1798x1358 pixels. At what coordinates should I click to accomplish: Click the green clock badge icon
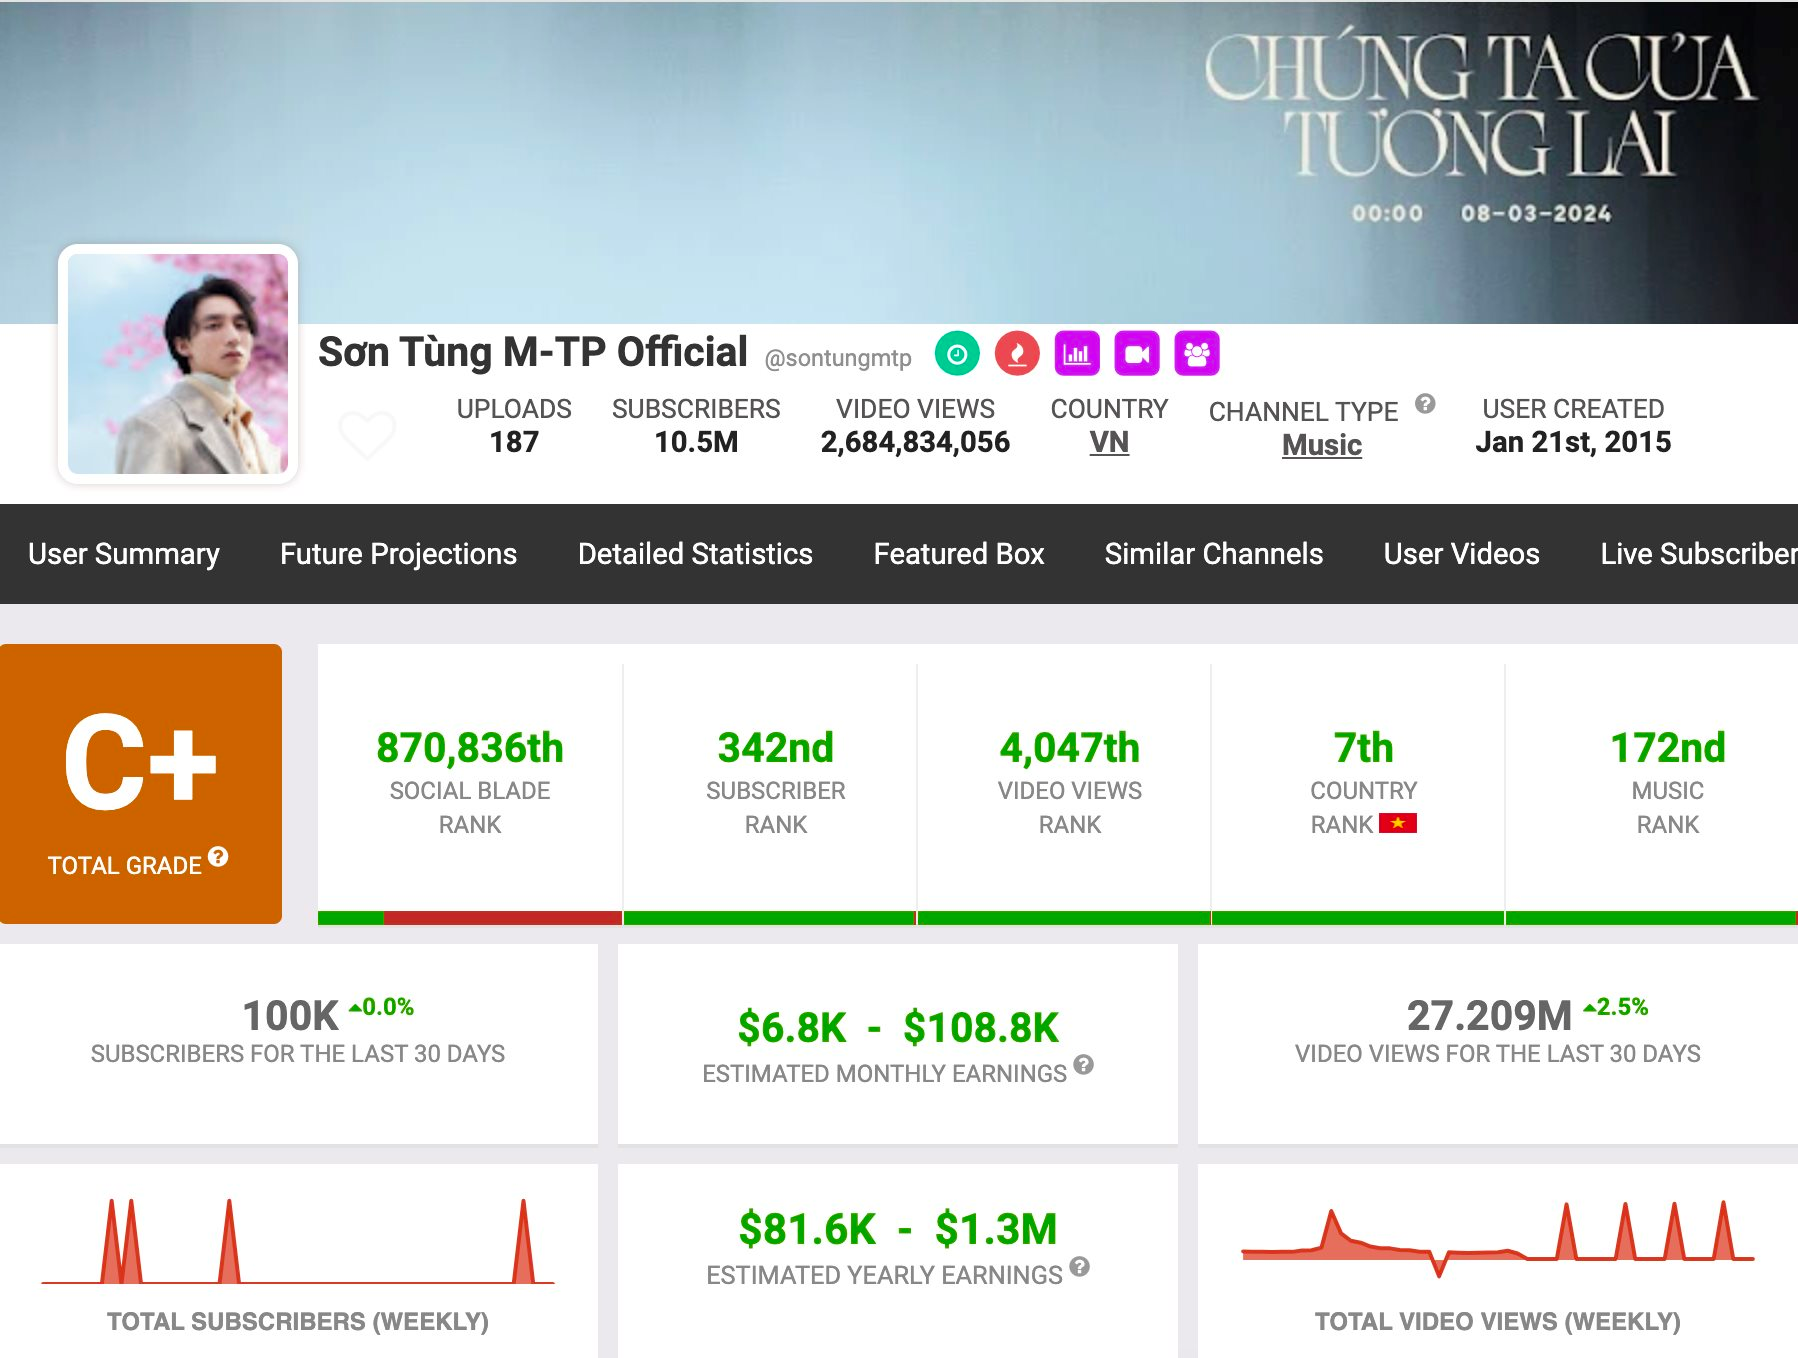click(957, 354)
